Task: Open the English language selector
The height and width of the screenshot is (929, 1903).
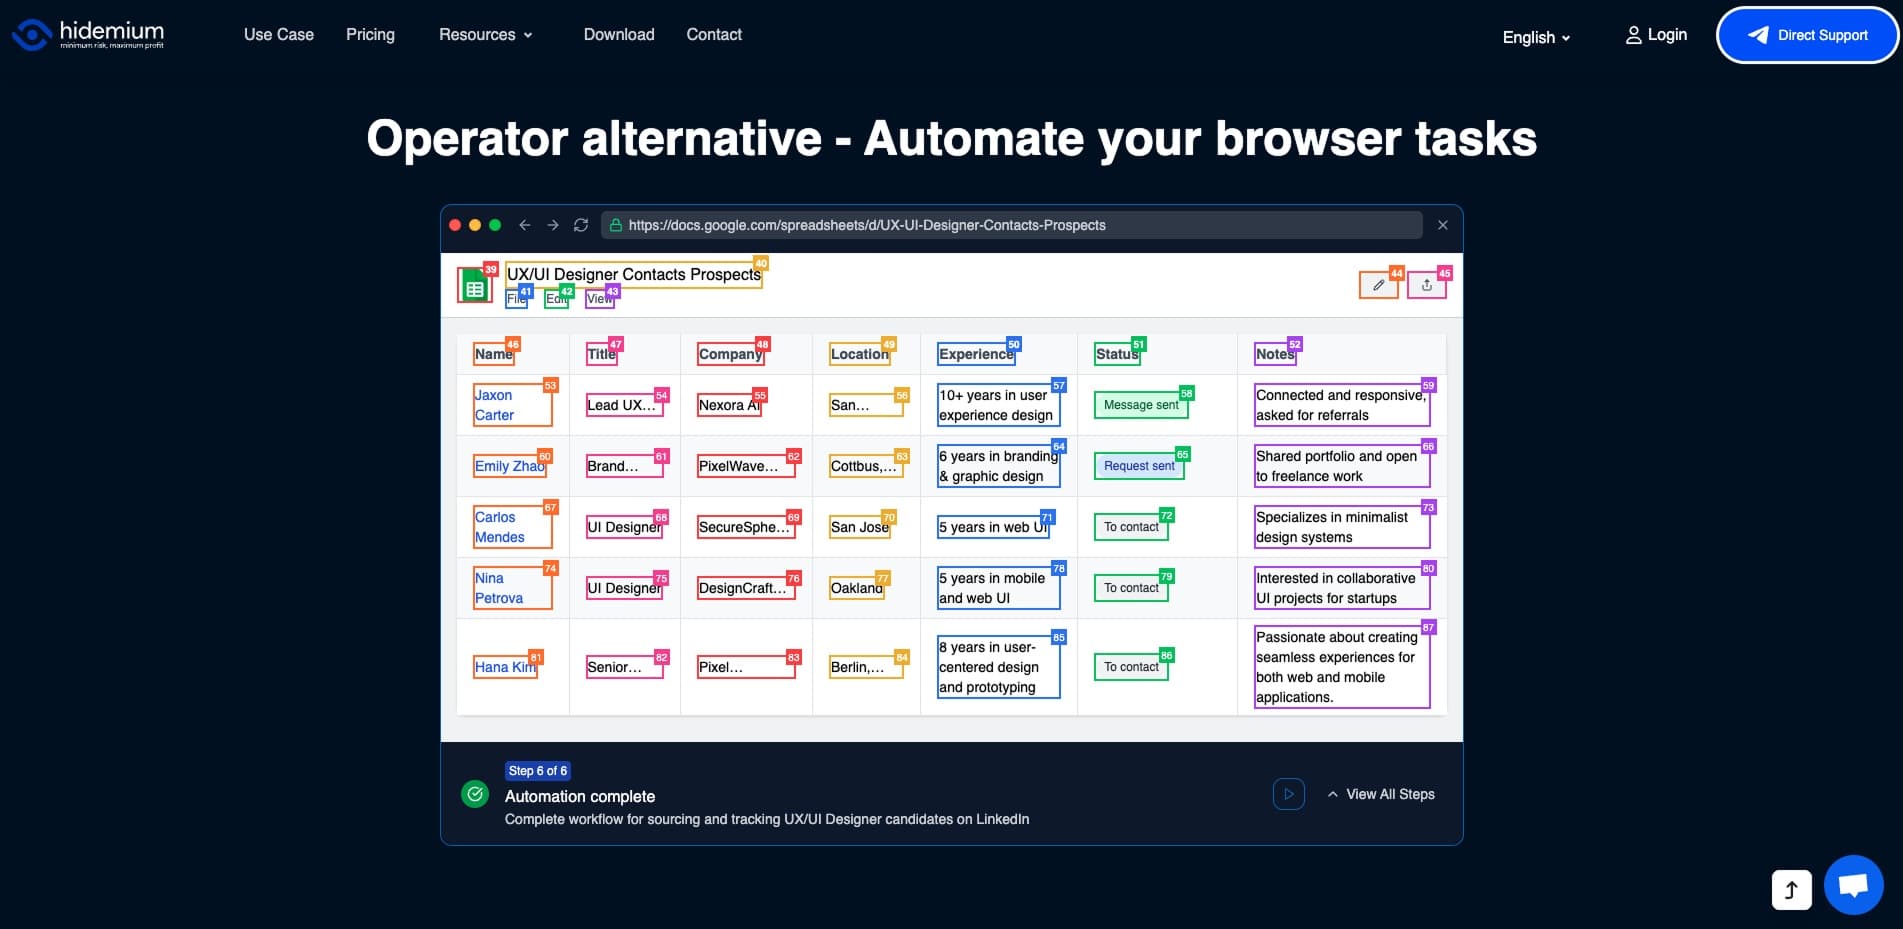Action: point(1536,37)
